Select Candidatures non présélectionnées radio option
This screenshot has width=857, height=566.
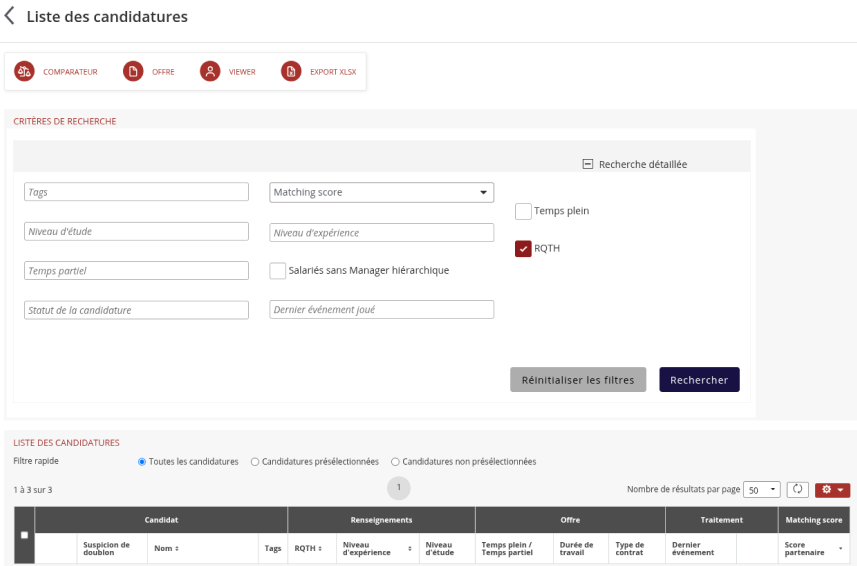coord(395,462)
